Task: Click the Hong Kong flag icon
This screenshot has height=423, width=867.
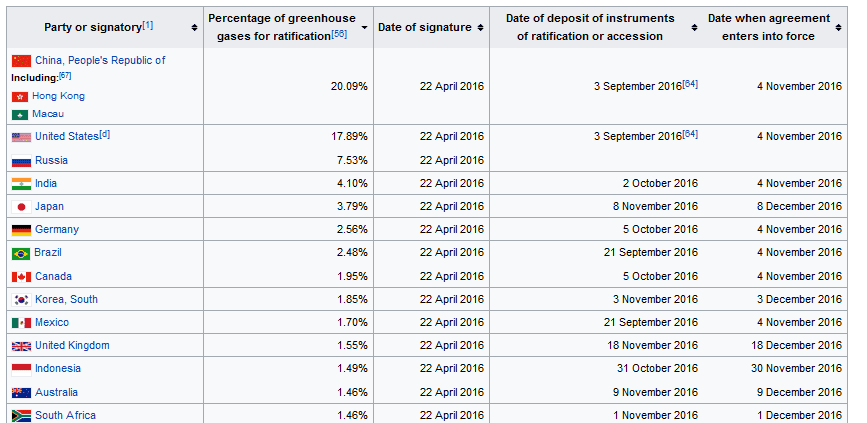Action: pos(20,97)
